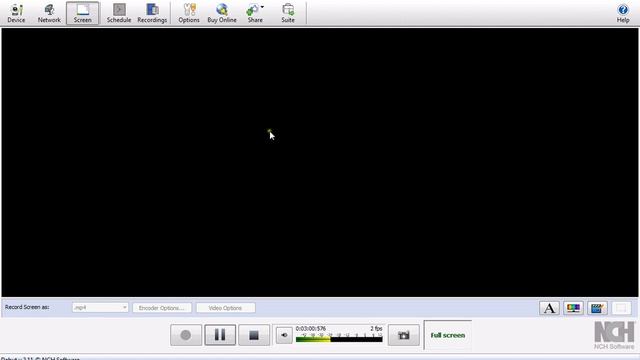Click the Buy Online icon
The height and width of the screenshot is (360, 640).
222,13
